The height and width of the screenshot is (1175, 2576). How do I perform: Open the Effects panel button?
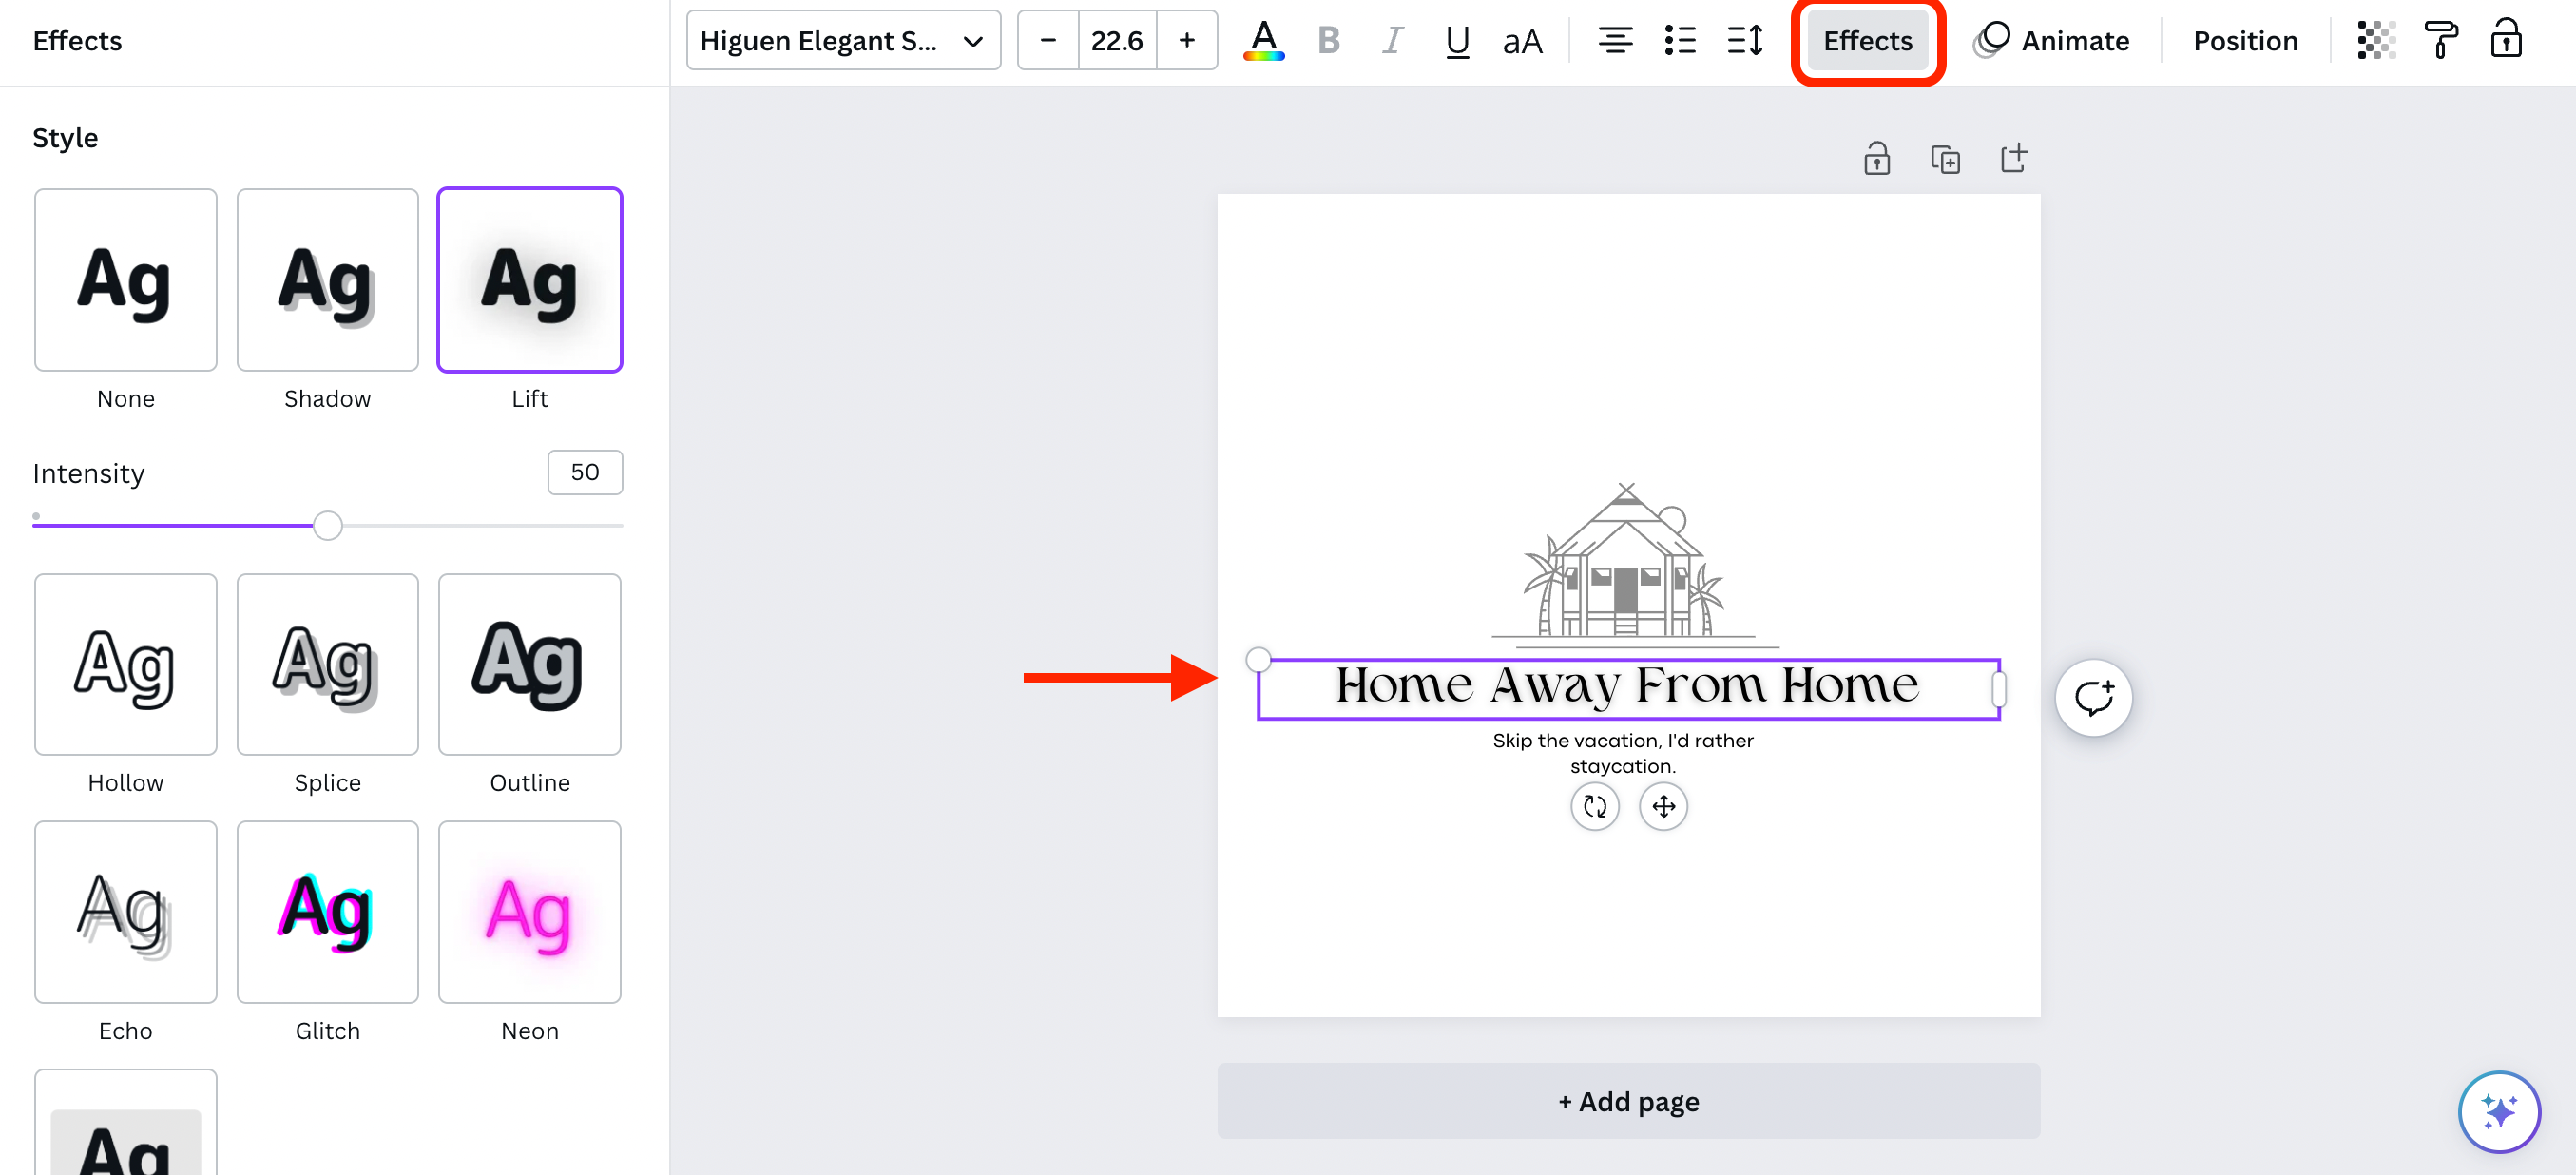[1867, 40]
